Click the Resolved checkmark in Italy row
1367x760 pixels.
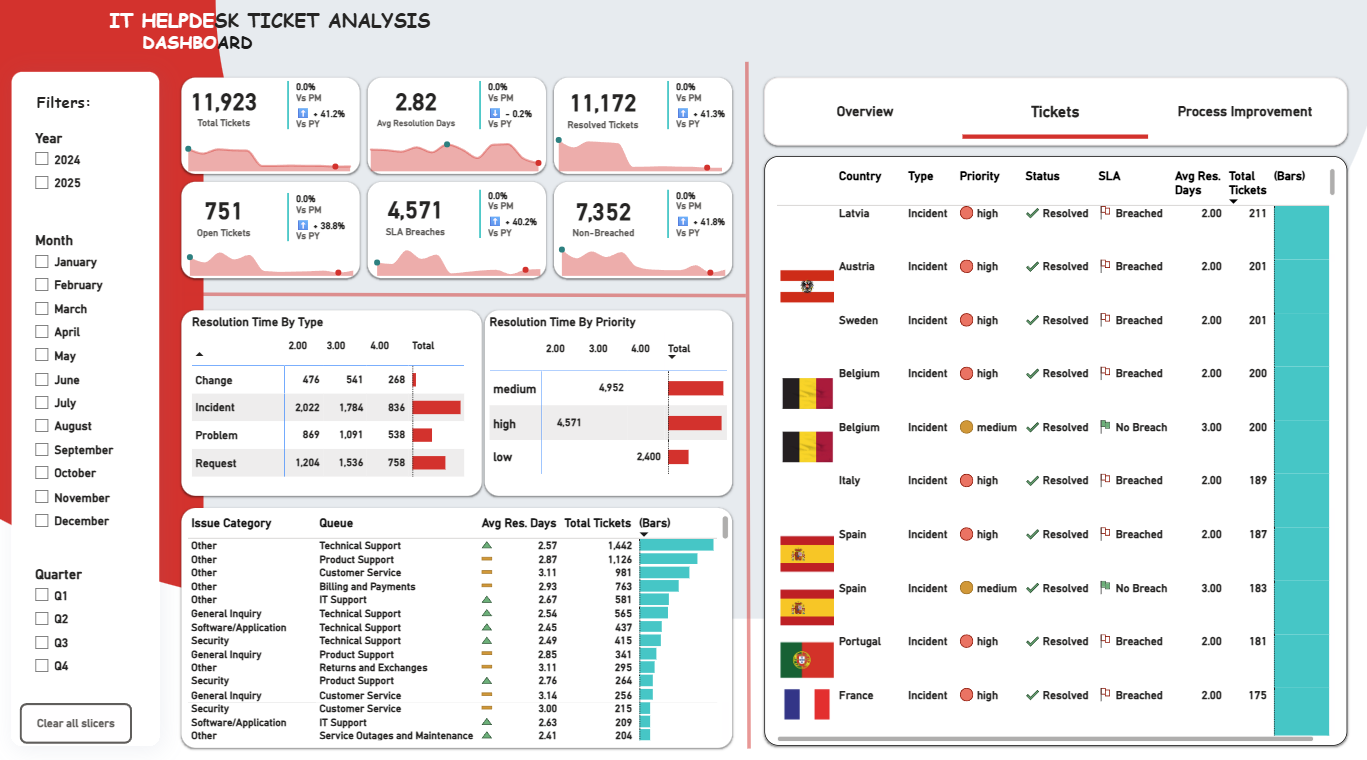pyautogui.click(x=1032, y=481)
